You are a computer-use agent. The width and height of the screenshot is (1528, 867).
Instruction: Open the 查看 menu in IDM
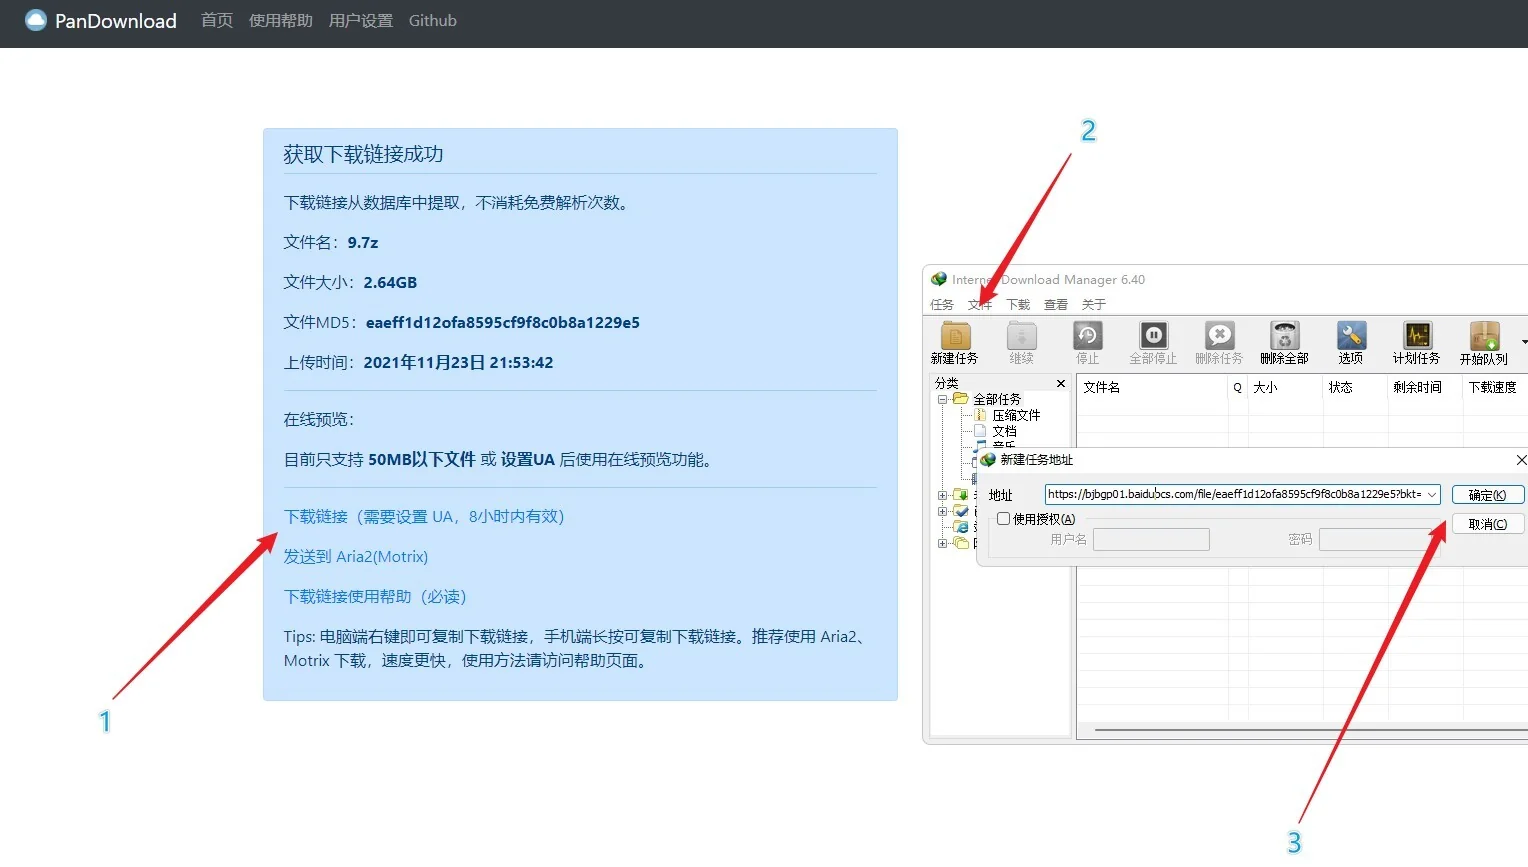1056,305
